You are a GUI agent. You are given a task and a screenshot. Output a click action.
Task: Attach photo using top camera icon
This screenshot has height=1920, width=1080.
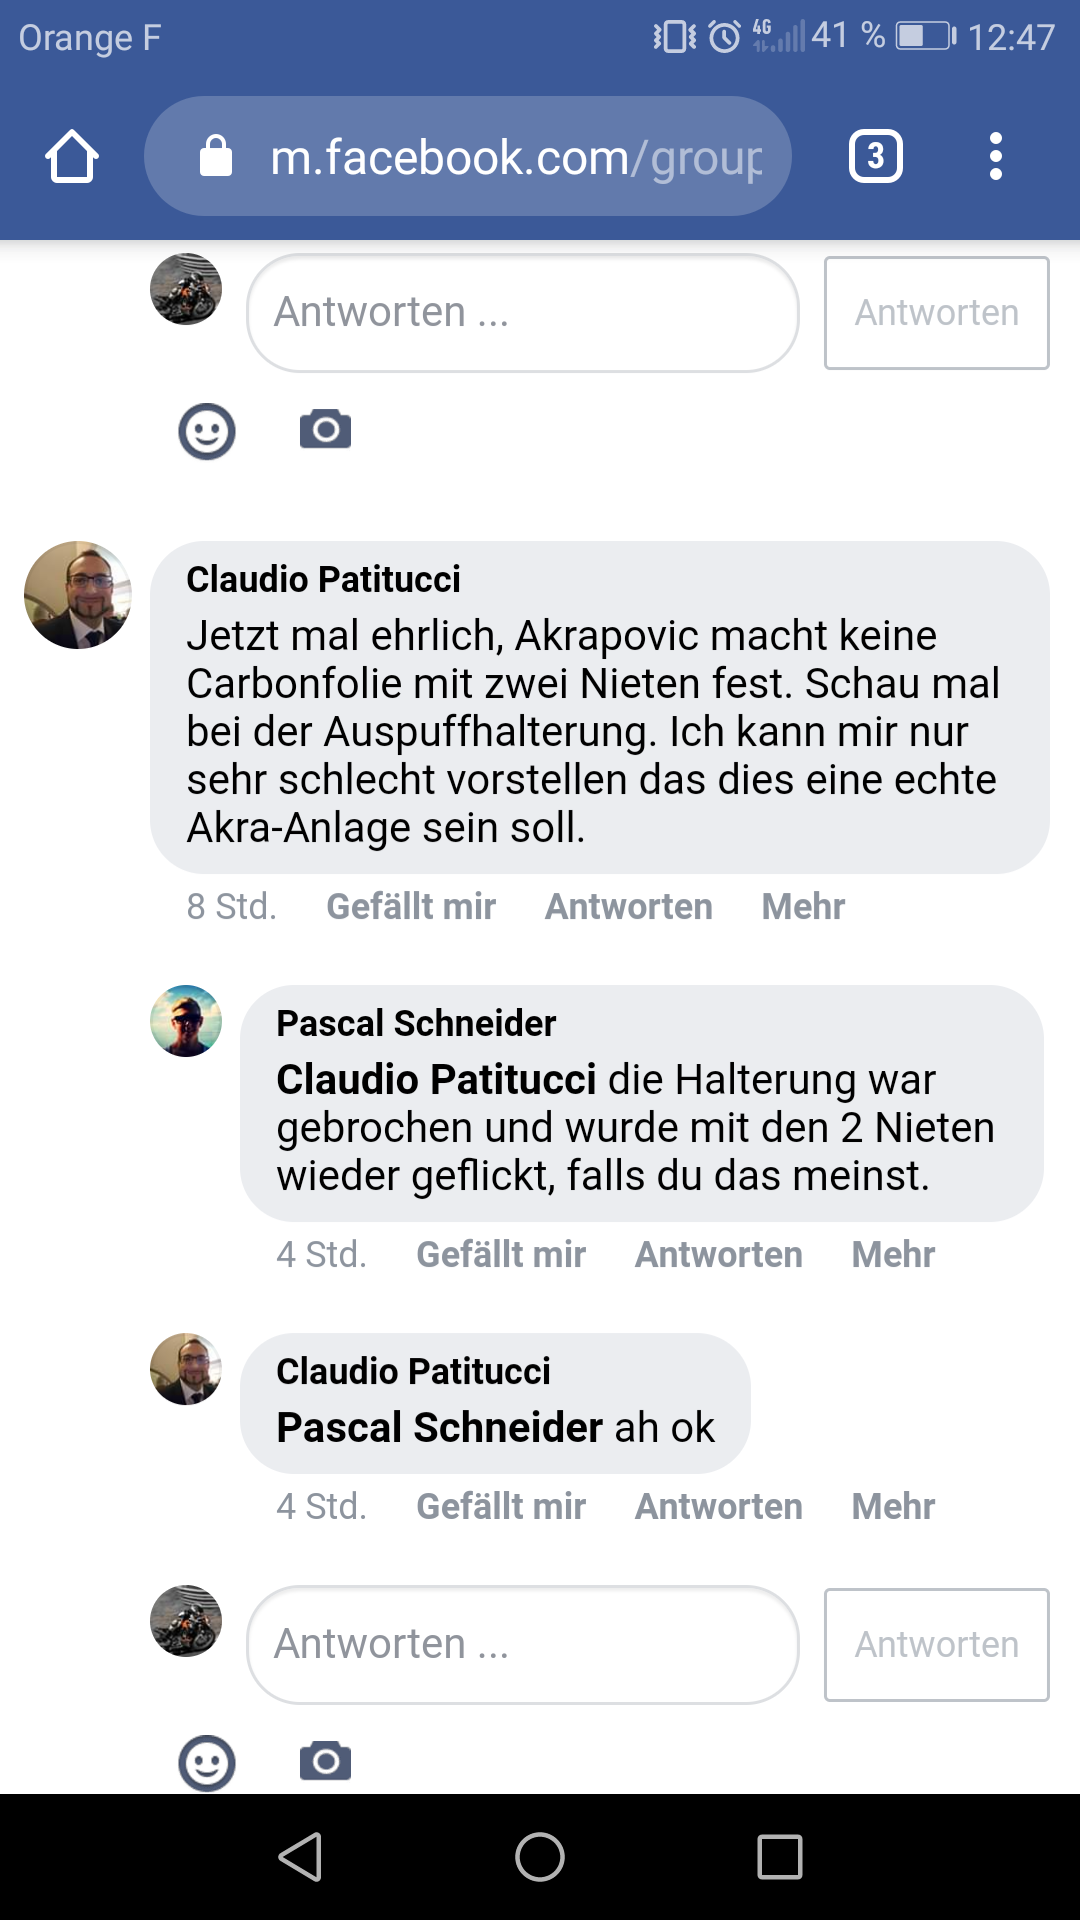[325, 430]
